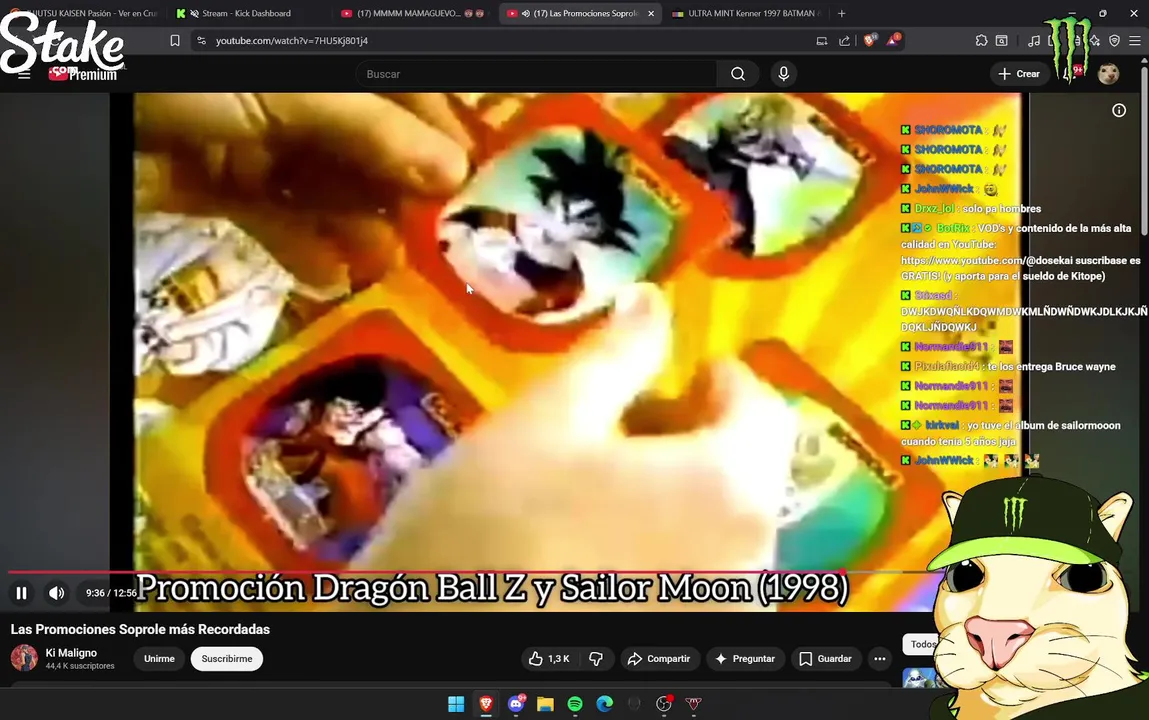1149x720 pixels.
Task: Open the YouTube hamburger guide menu
Action: [24, 74]
